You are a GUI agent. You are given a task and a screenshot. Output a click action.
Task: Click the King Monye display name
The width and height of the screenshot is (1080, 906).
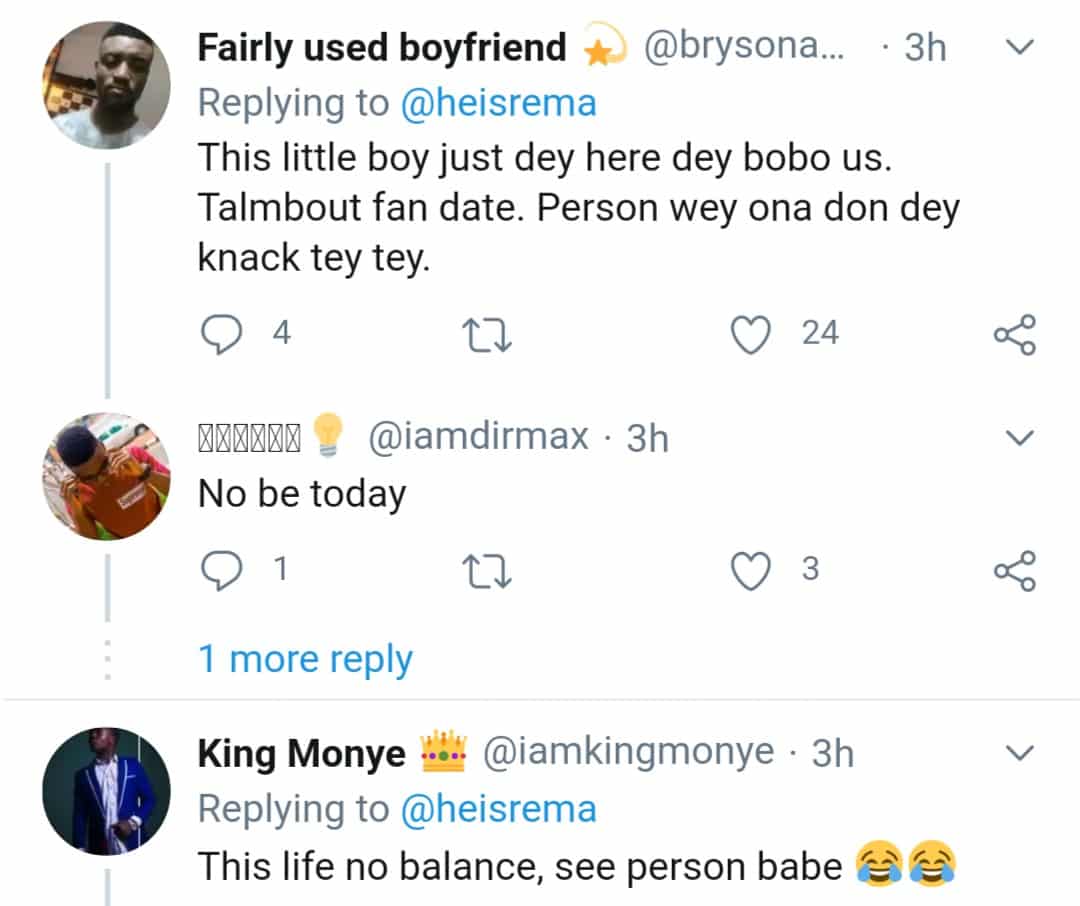click(x=302, y=753)
